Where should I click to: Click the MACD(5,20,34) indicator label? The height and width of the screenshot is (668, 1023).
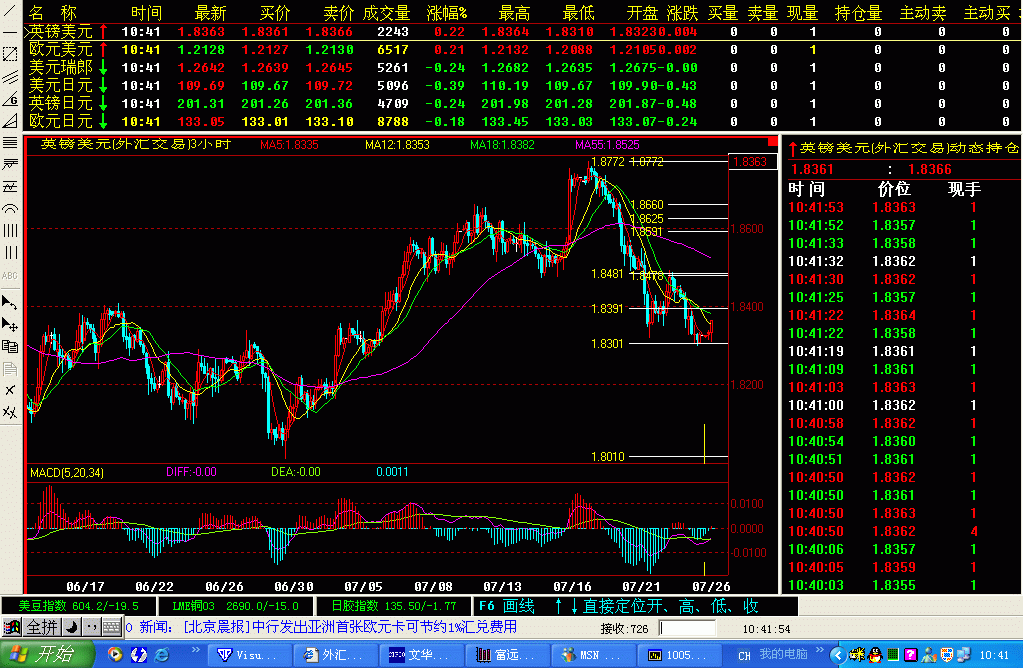tap(67, 472)
